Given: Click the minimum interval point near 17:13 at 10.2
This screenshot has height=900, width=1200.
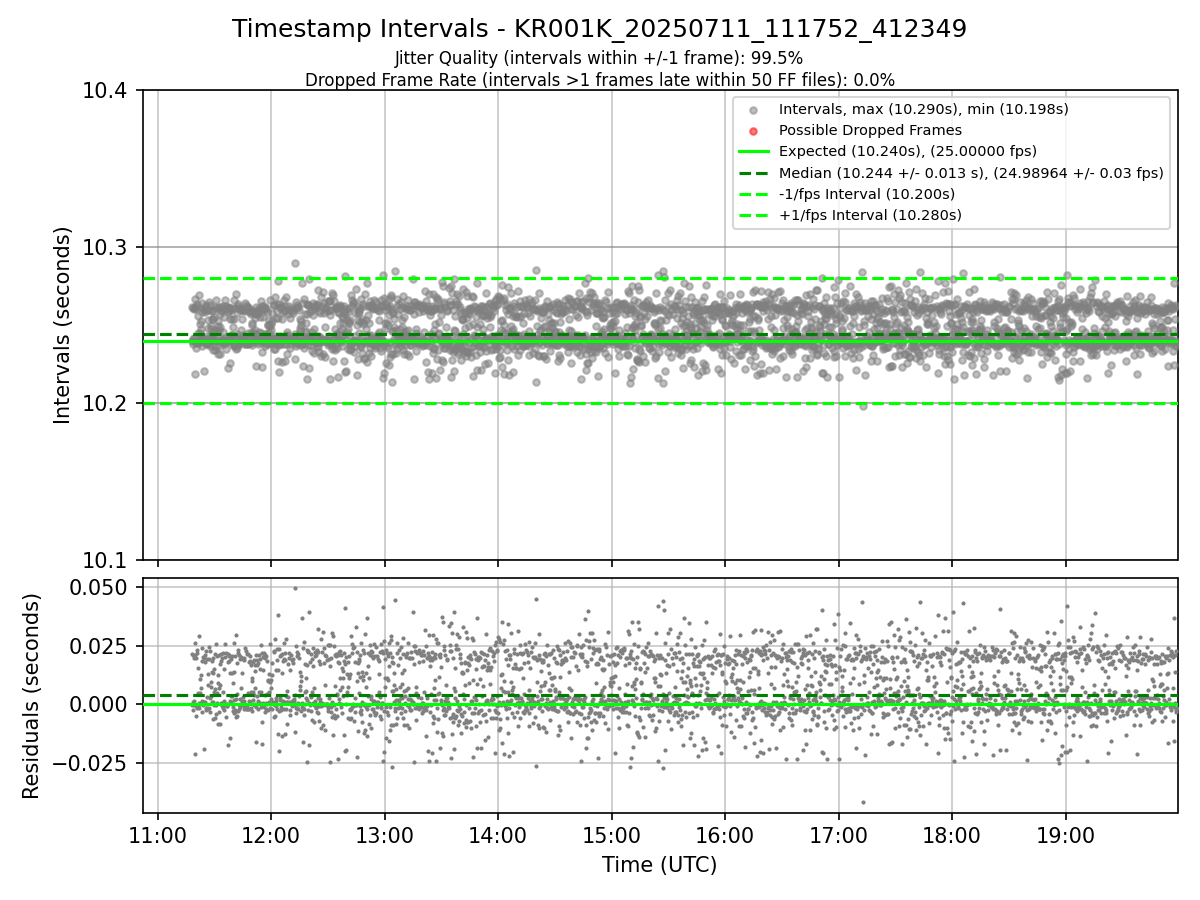Looking at the screenshot, I should coord(863,406).
